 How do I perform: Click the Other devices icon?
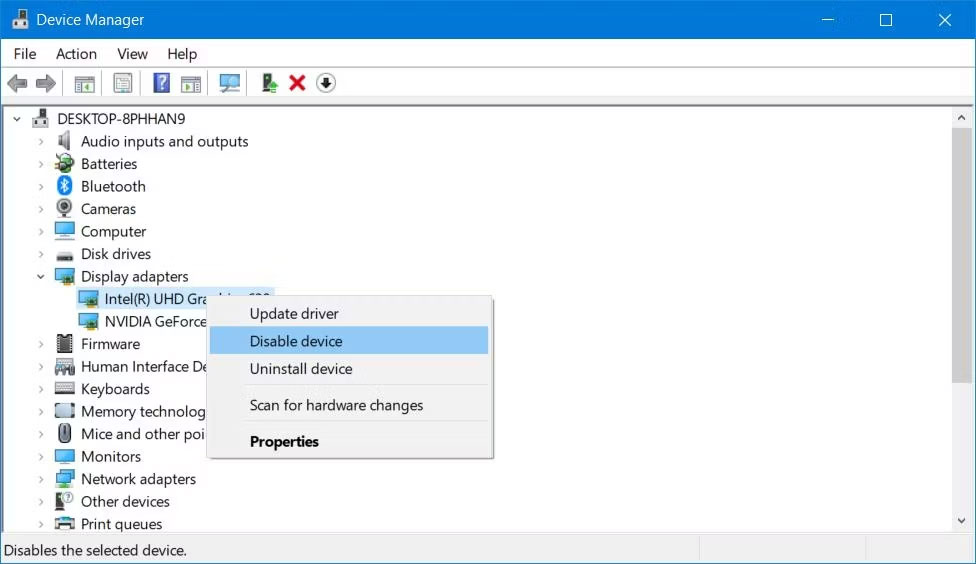[64, 501]
